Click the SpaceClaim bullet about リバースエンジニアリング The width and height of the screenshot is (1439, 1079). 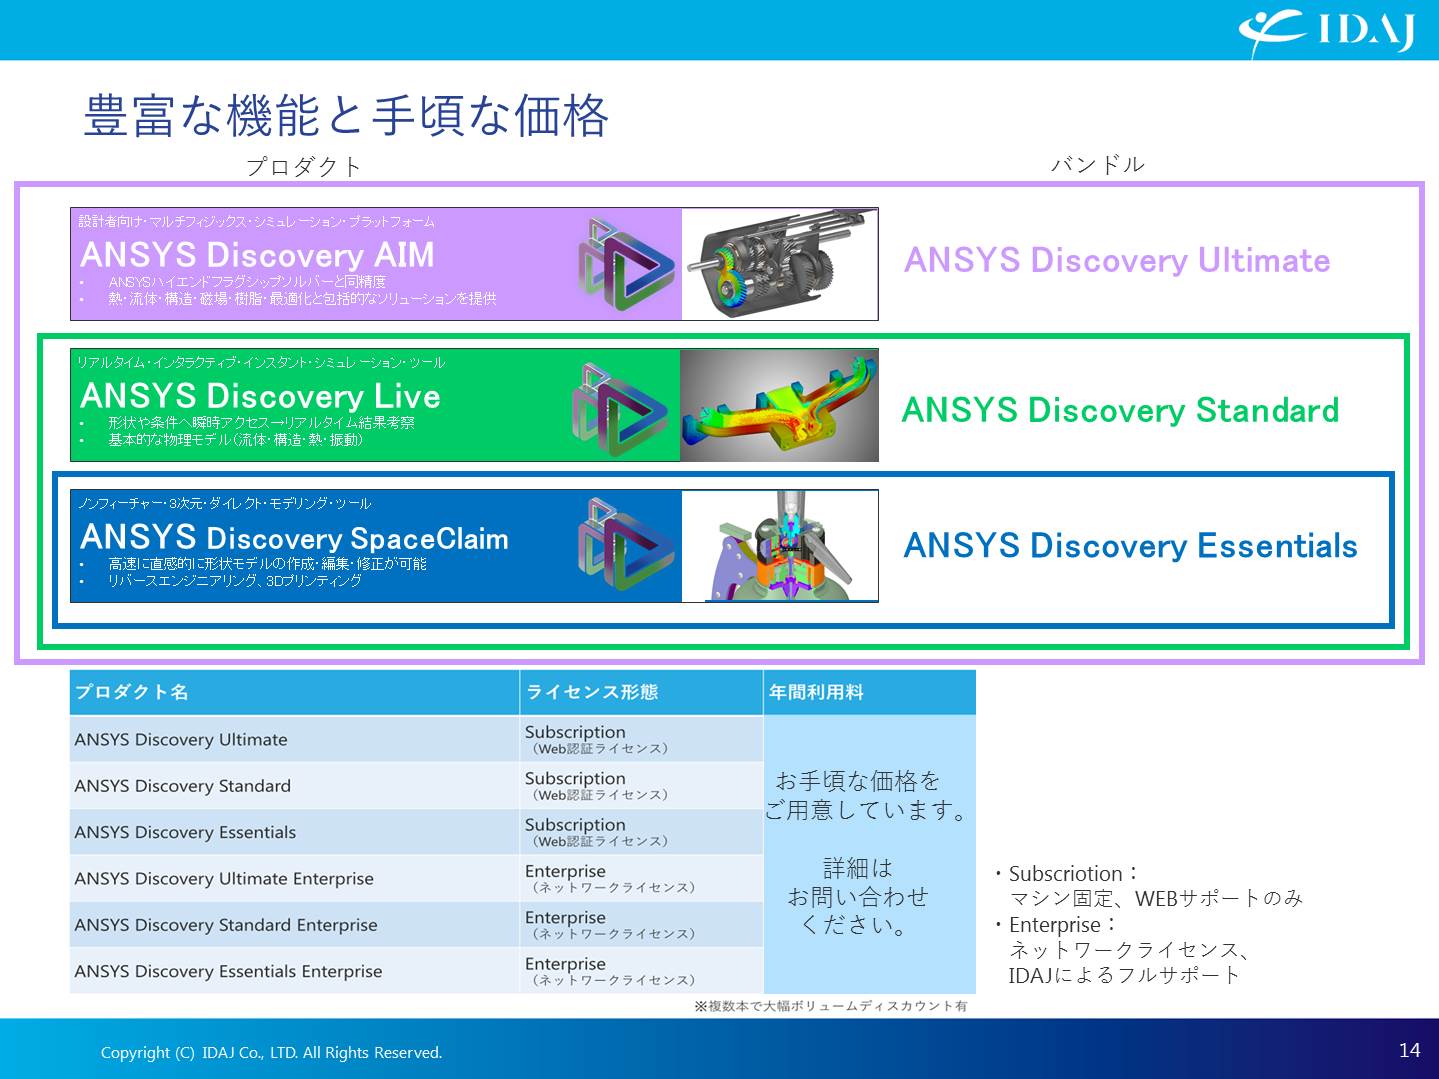(235, 580)
